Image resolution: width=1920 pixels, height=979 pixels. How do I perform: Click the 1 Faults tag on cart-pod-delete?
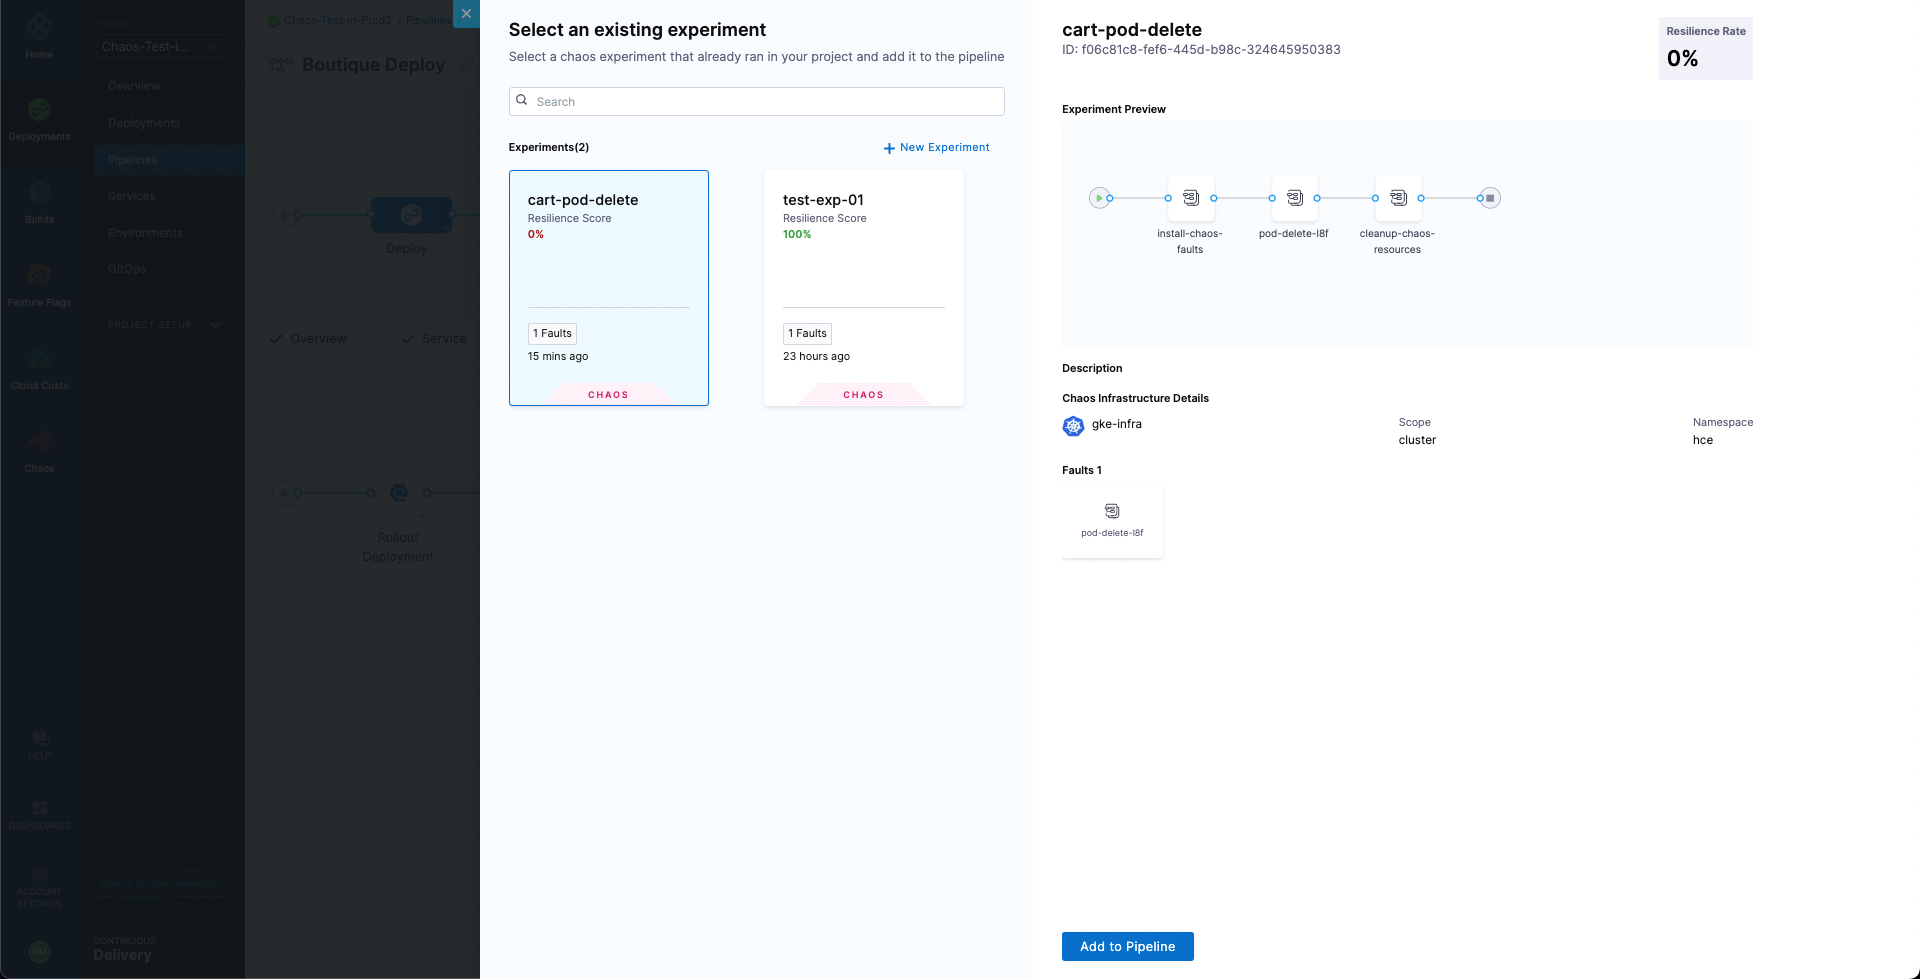[x=552, y=334]
